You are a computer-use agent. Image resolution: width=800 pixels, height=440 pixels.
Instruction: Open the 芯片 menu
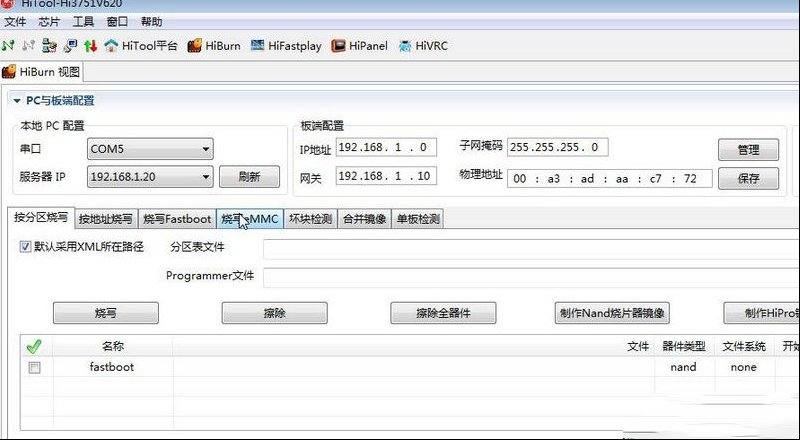click(49, 22)
